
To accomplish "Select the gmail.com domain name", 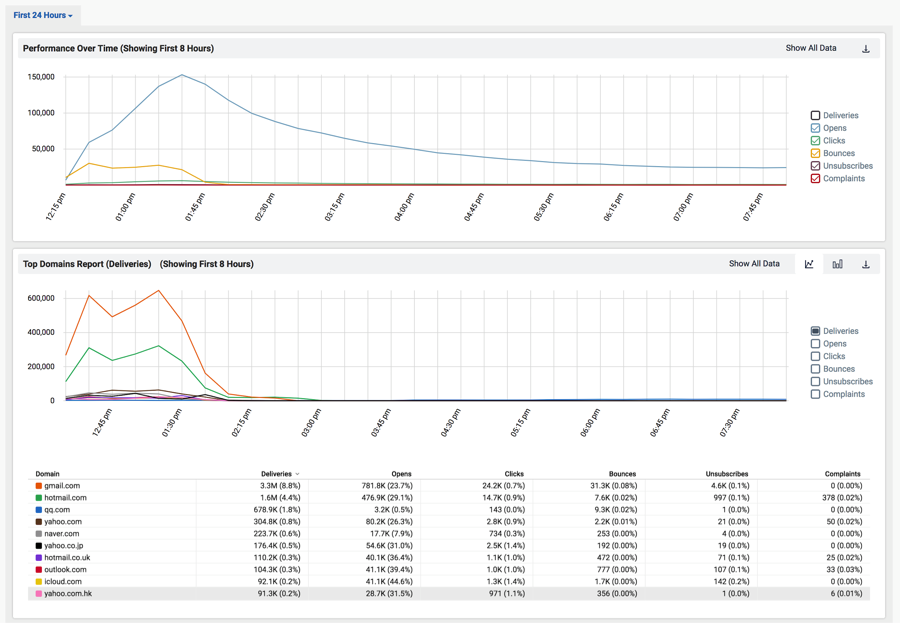I will [62, 486].
